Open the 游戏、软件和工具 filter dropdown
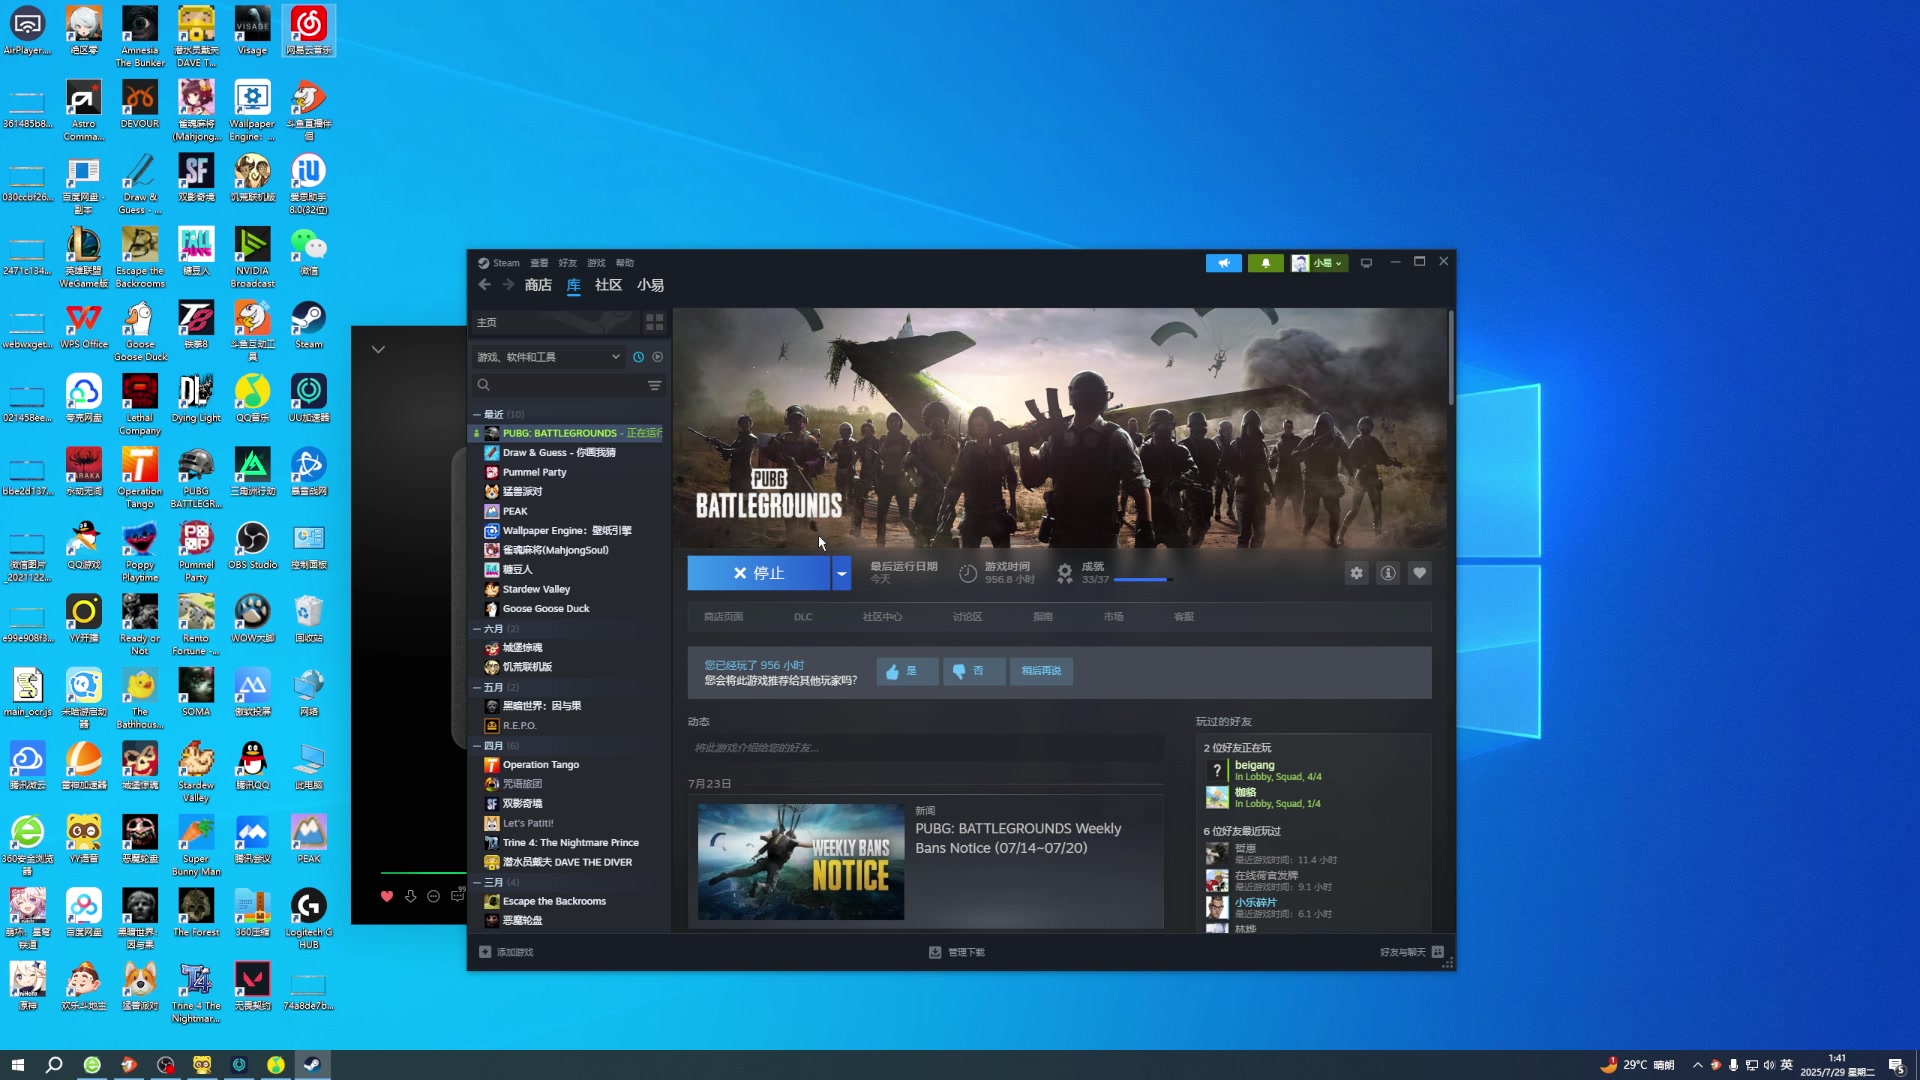This screenshot has height=1080, width=1920. pos(548,357)
